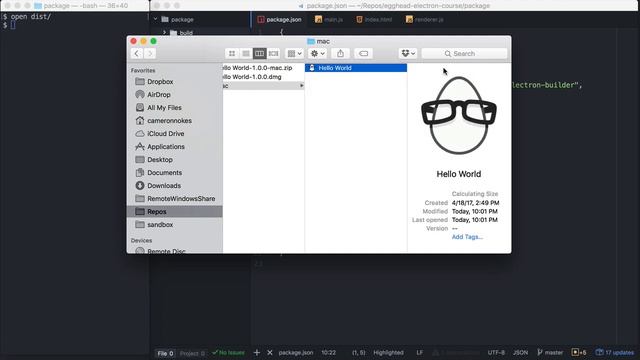Screen dimensions: 640x360
Task: Open the gear action menu
Action: tap(317, 53)
